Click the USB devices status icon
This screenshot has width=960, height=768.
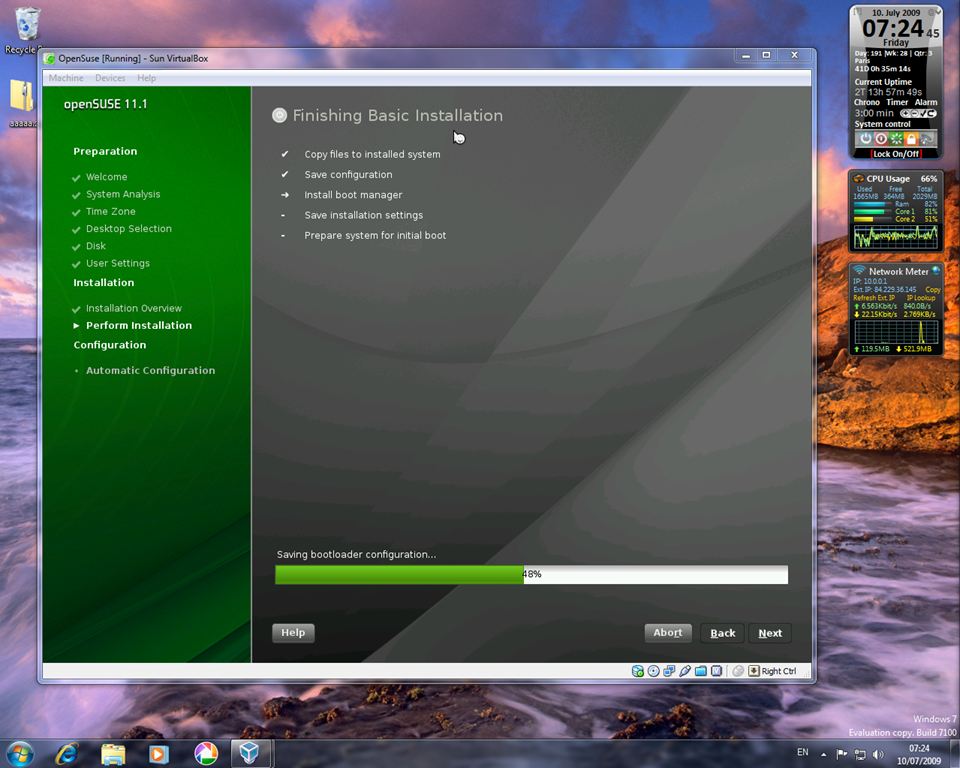[685, 671]
